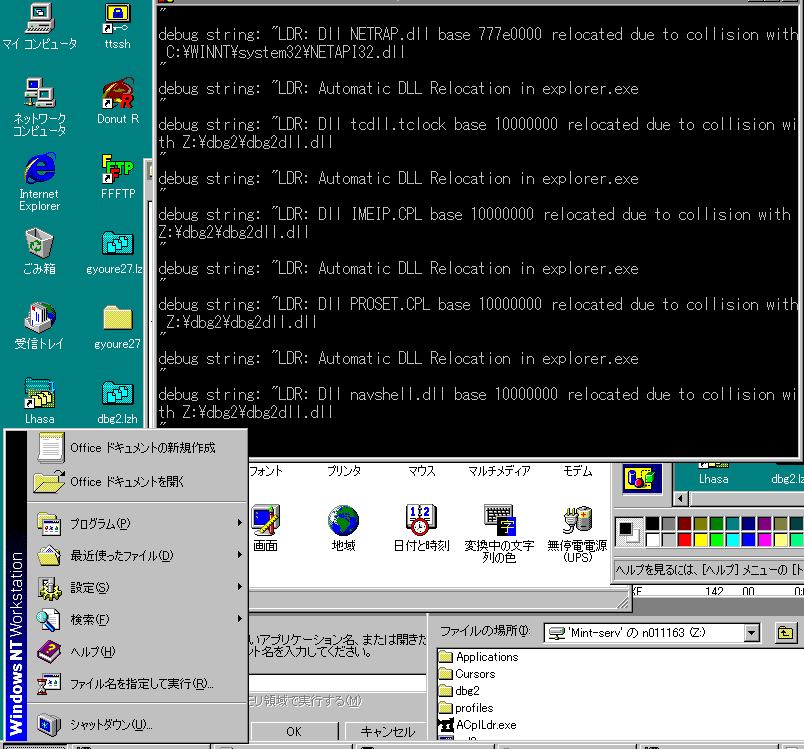804x749 pixels.
Task: Launch the ttssh shortcut on desktop
Action: click(x=117, y=26)
